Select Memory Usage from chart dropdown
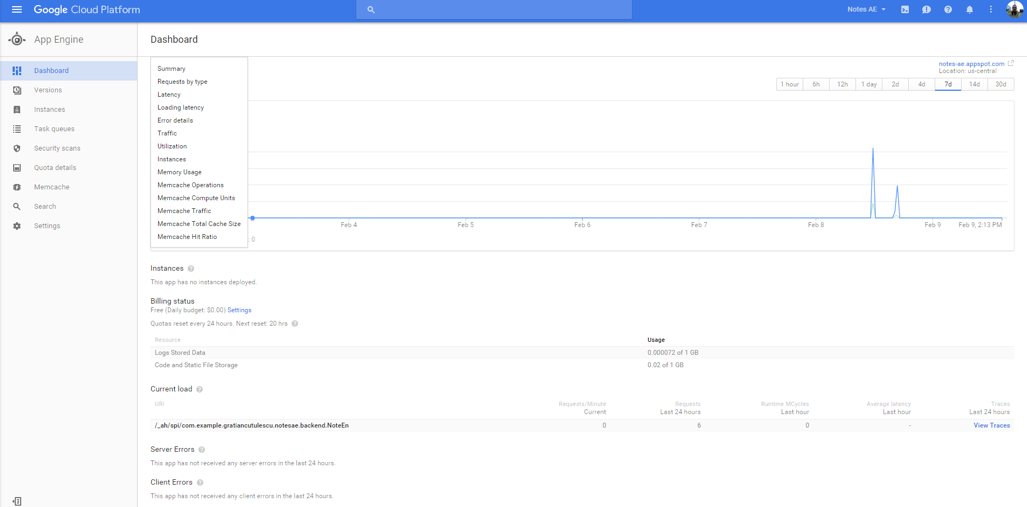The height and width of the screenshot is (507, 1027). click(179, 172)
